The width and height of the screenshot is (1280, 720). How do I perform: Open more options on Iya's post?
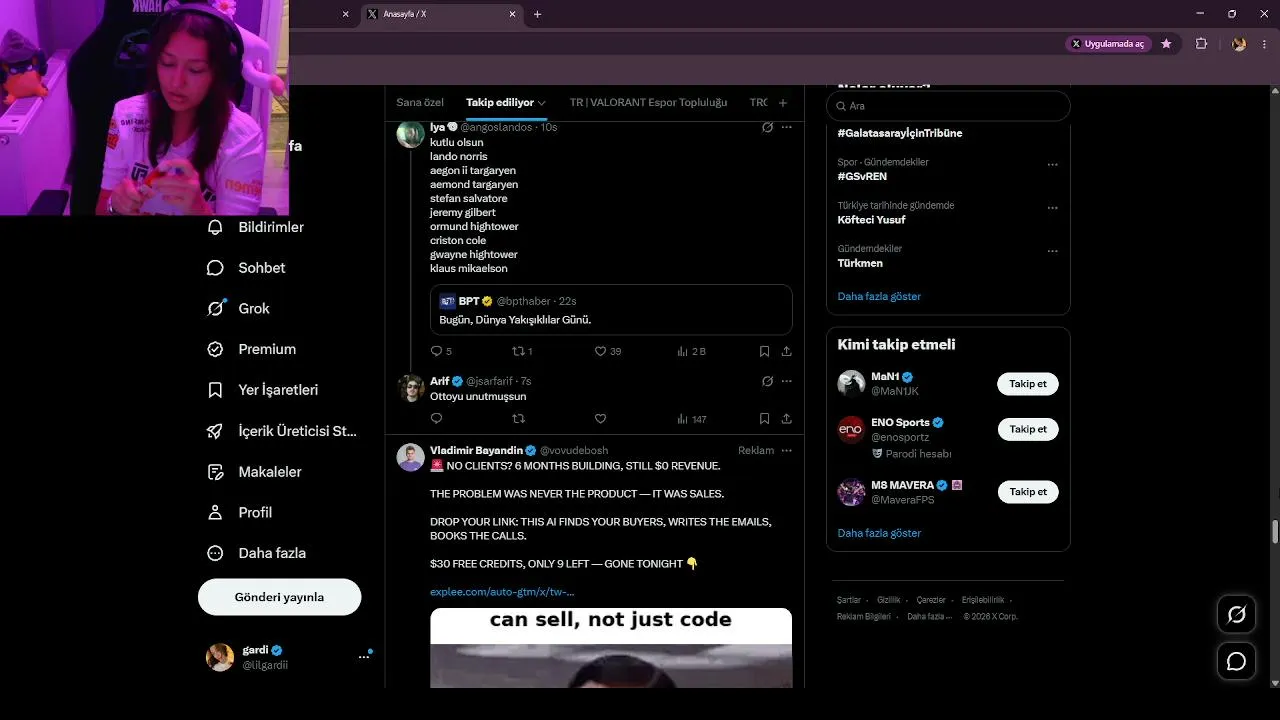[787, 128]
